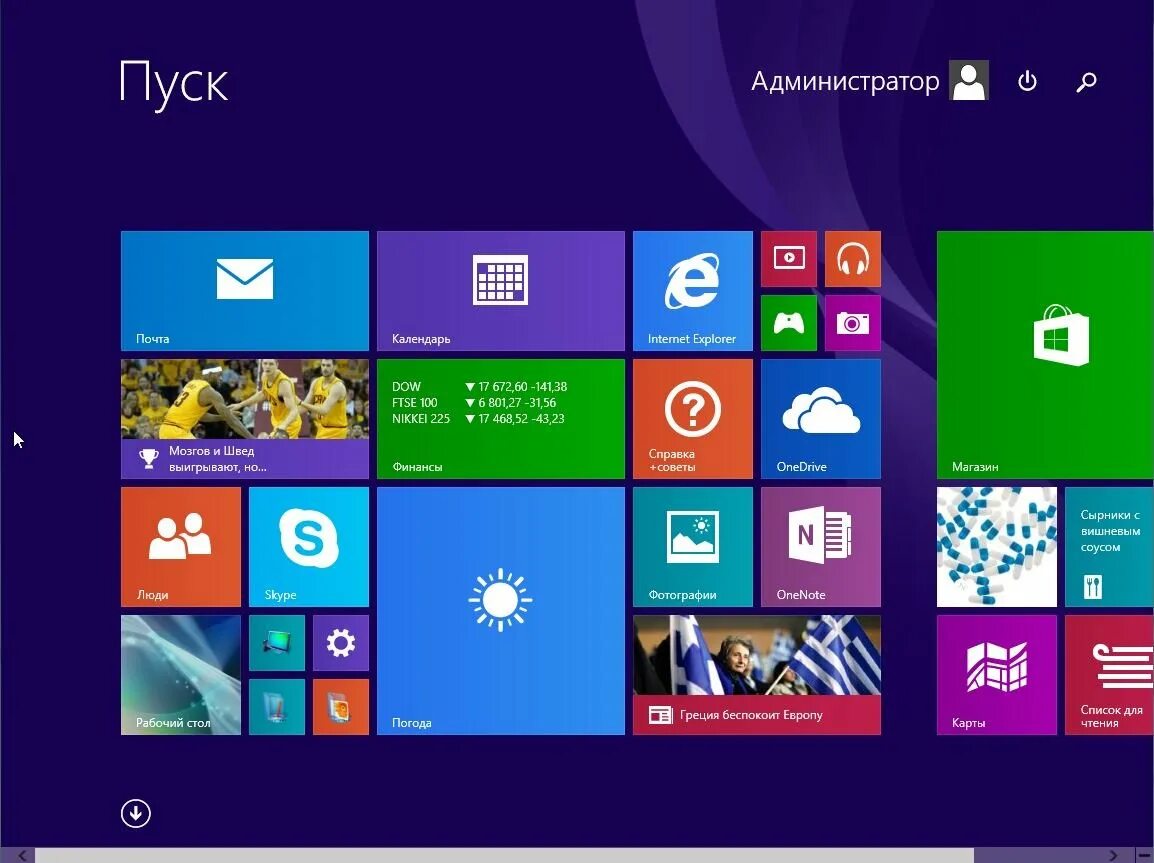Click the DOW index row in Финансы
This screenshot has height=863, width=1154.
[479, 386]
